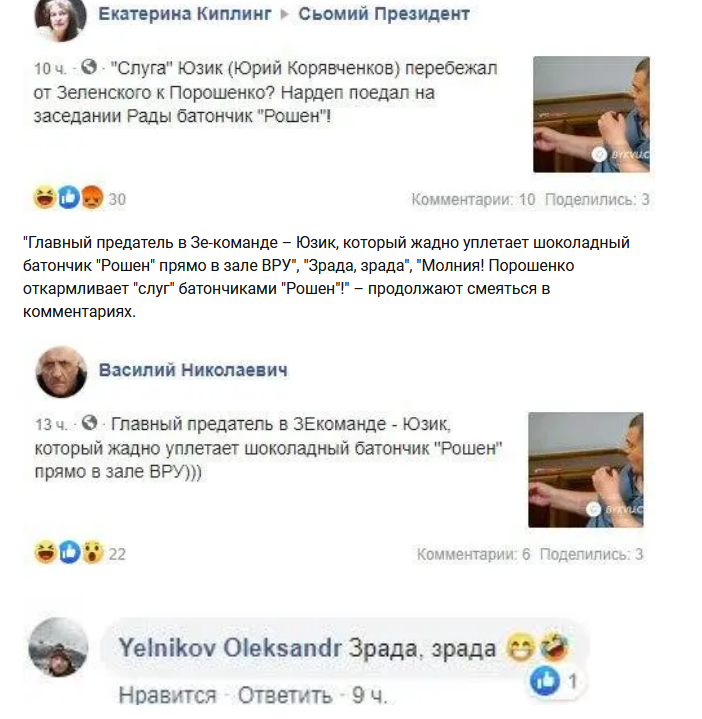Open Комментарии: 10 on first post
The height and width of the screenshot is (719, 702).
(x=473, y=199)
